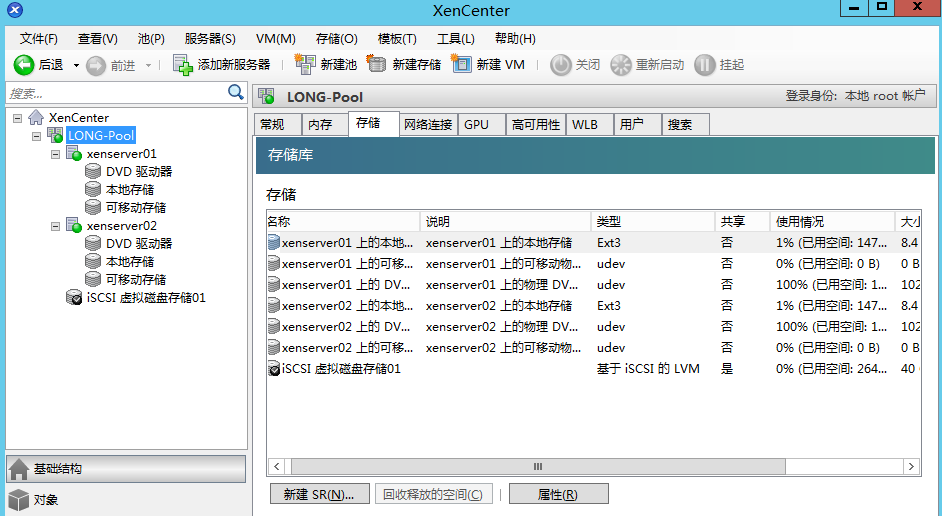Collapse the LONG-Pool tree node
Viewport: 942px width, 516px height.
[x=37, y=136]
